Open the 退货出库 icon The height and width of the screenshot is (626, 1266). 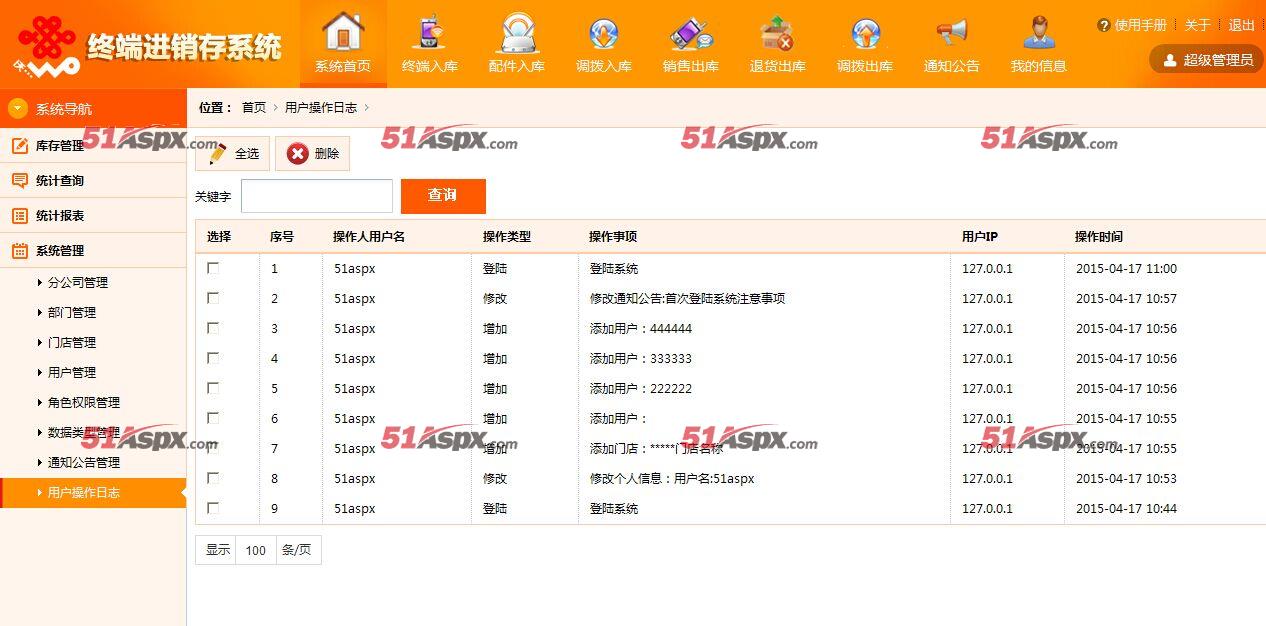click(x=777, y=34)
